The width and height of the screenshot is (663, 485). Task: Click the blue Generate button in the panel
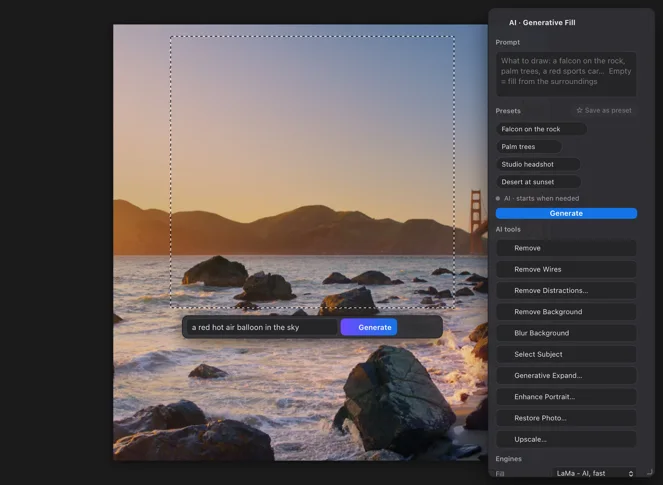(x=566, y=214)
